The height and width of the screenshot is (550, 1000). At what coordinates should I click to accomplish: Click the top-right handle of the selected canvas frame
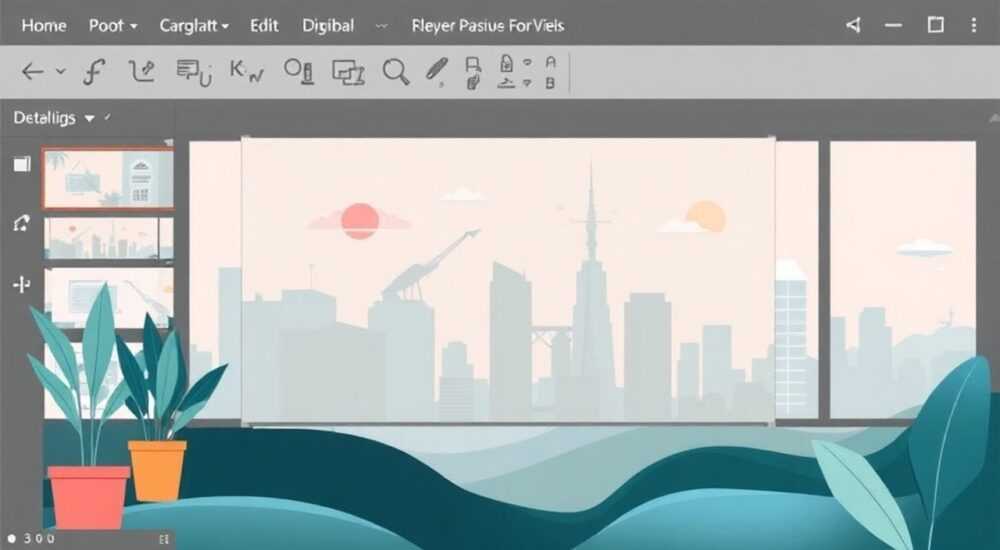(772, 140)
